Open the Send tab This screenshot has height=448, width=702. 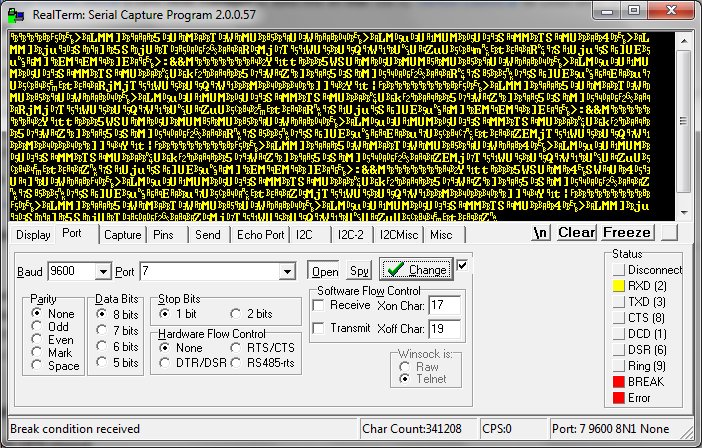(208, 235)
